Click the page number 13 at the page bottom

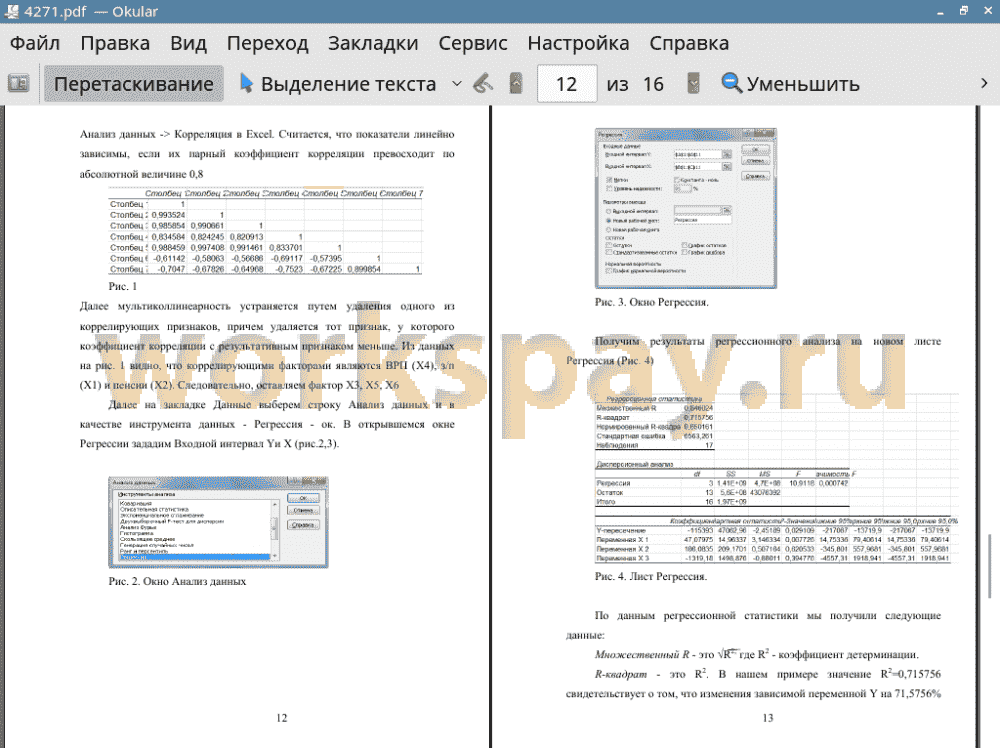(x=768, y=718)
